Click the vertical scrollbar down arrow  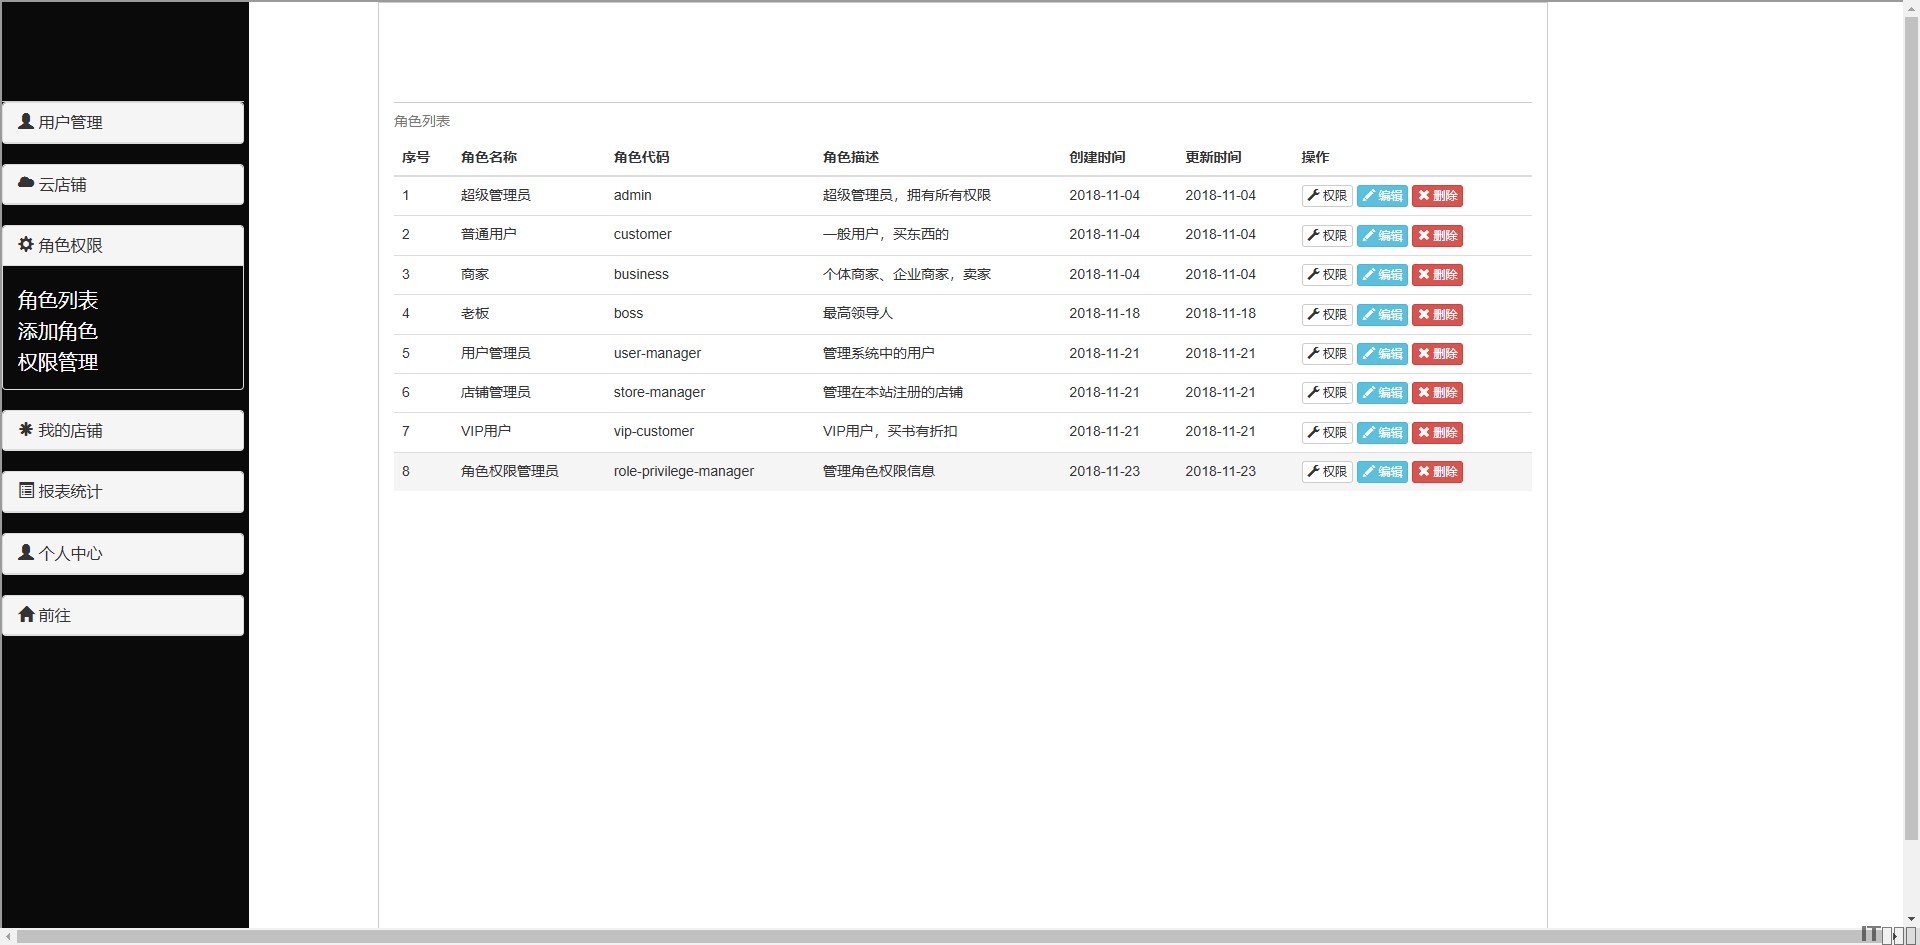click(1911, 919)
